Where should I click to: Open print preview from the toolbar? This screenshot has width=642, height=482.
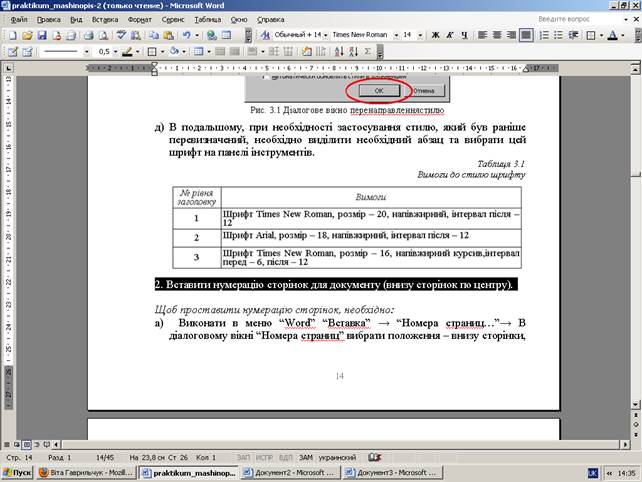pos(103,35)
